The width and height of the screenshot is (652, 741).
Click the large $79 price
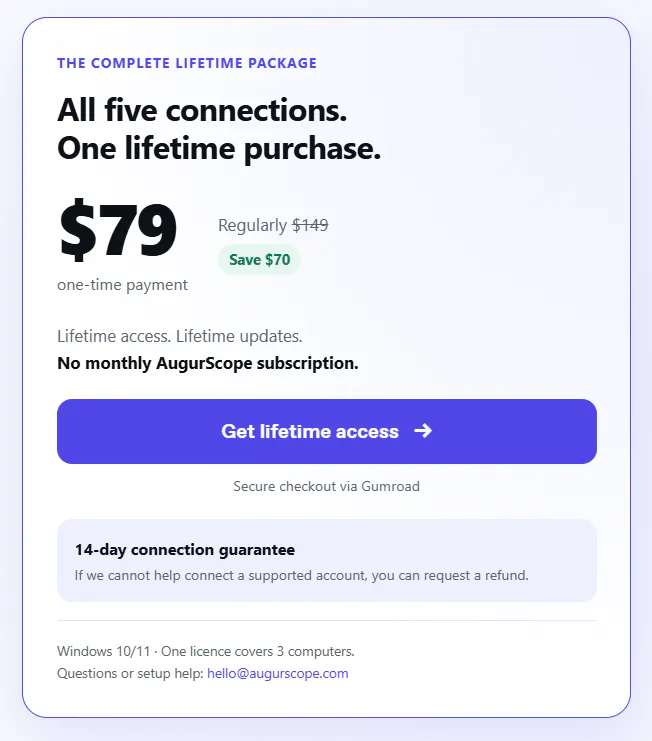click(117, 230)
